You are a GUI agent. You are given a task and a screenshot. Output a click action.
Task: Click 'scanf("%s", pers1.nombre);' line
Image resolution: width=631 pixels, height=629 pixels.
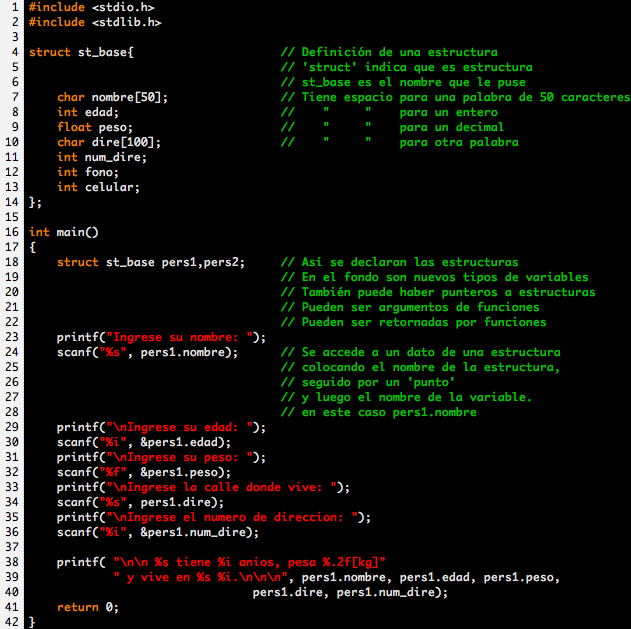(147, 352)
